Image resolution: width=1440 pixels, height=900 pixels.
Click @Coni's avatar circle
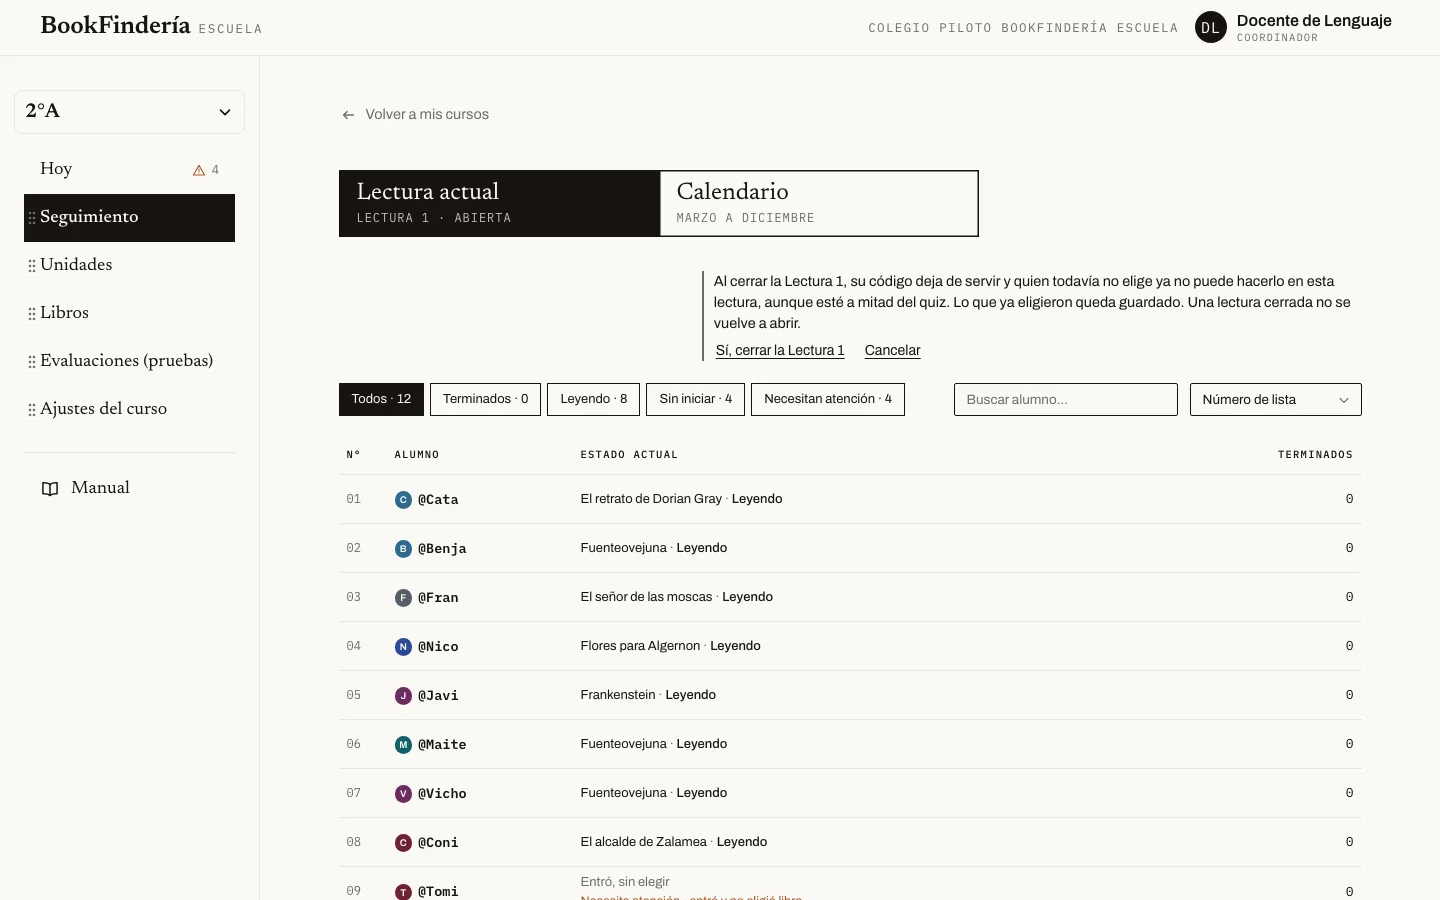pos(403,843)
